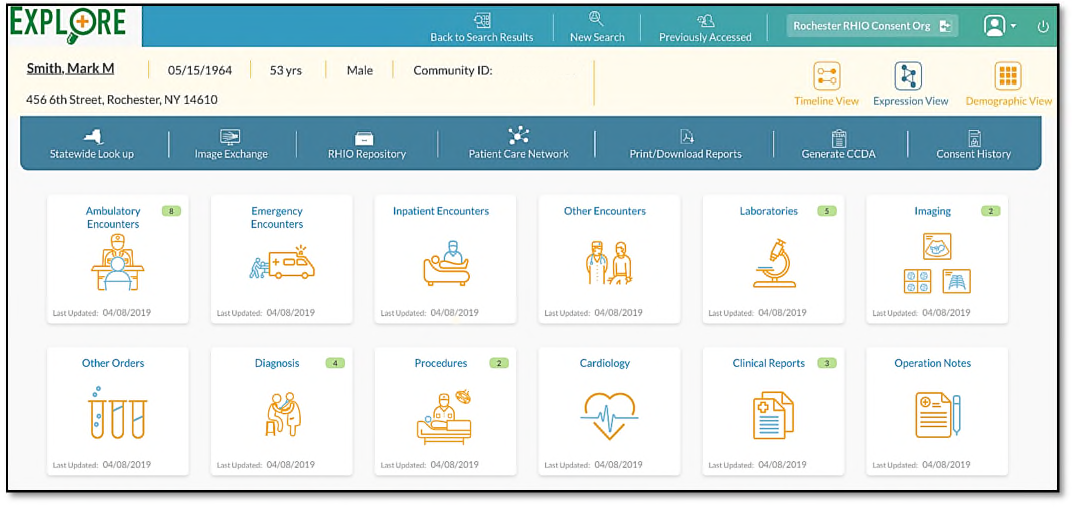Image resolution: width=1072 pixels, height=507 pixels.
Task: Open the Operation Notes title link
Action: tap(933, 364)
